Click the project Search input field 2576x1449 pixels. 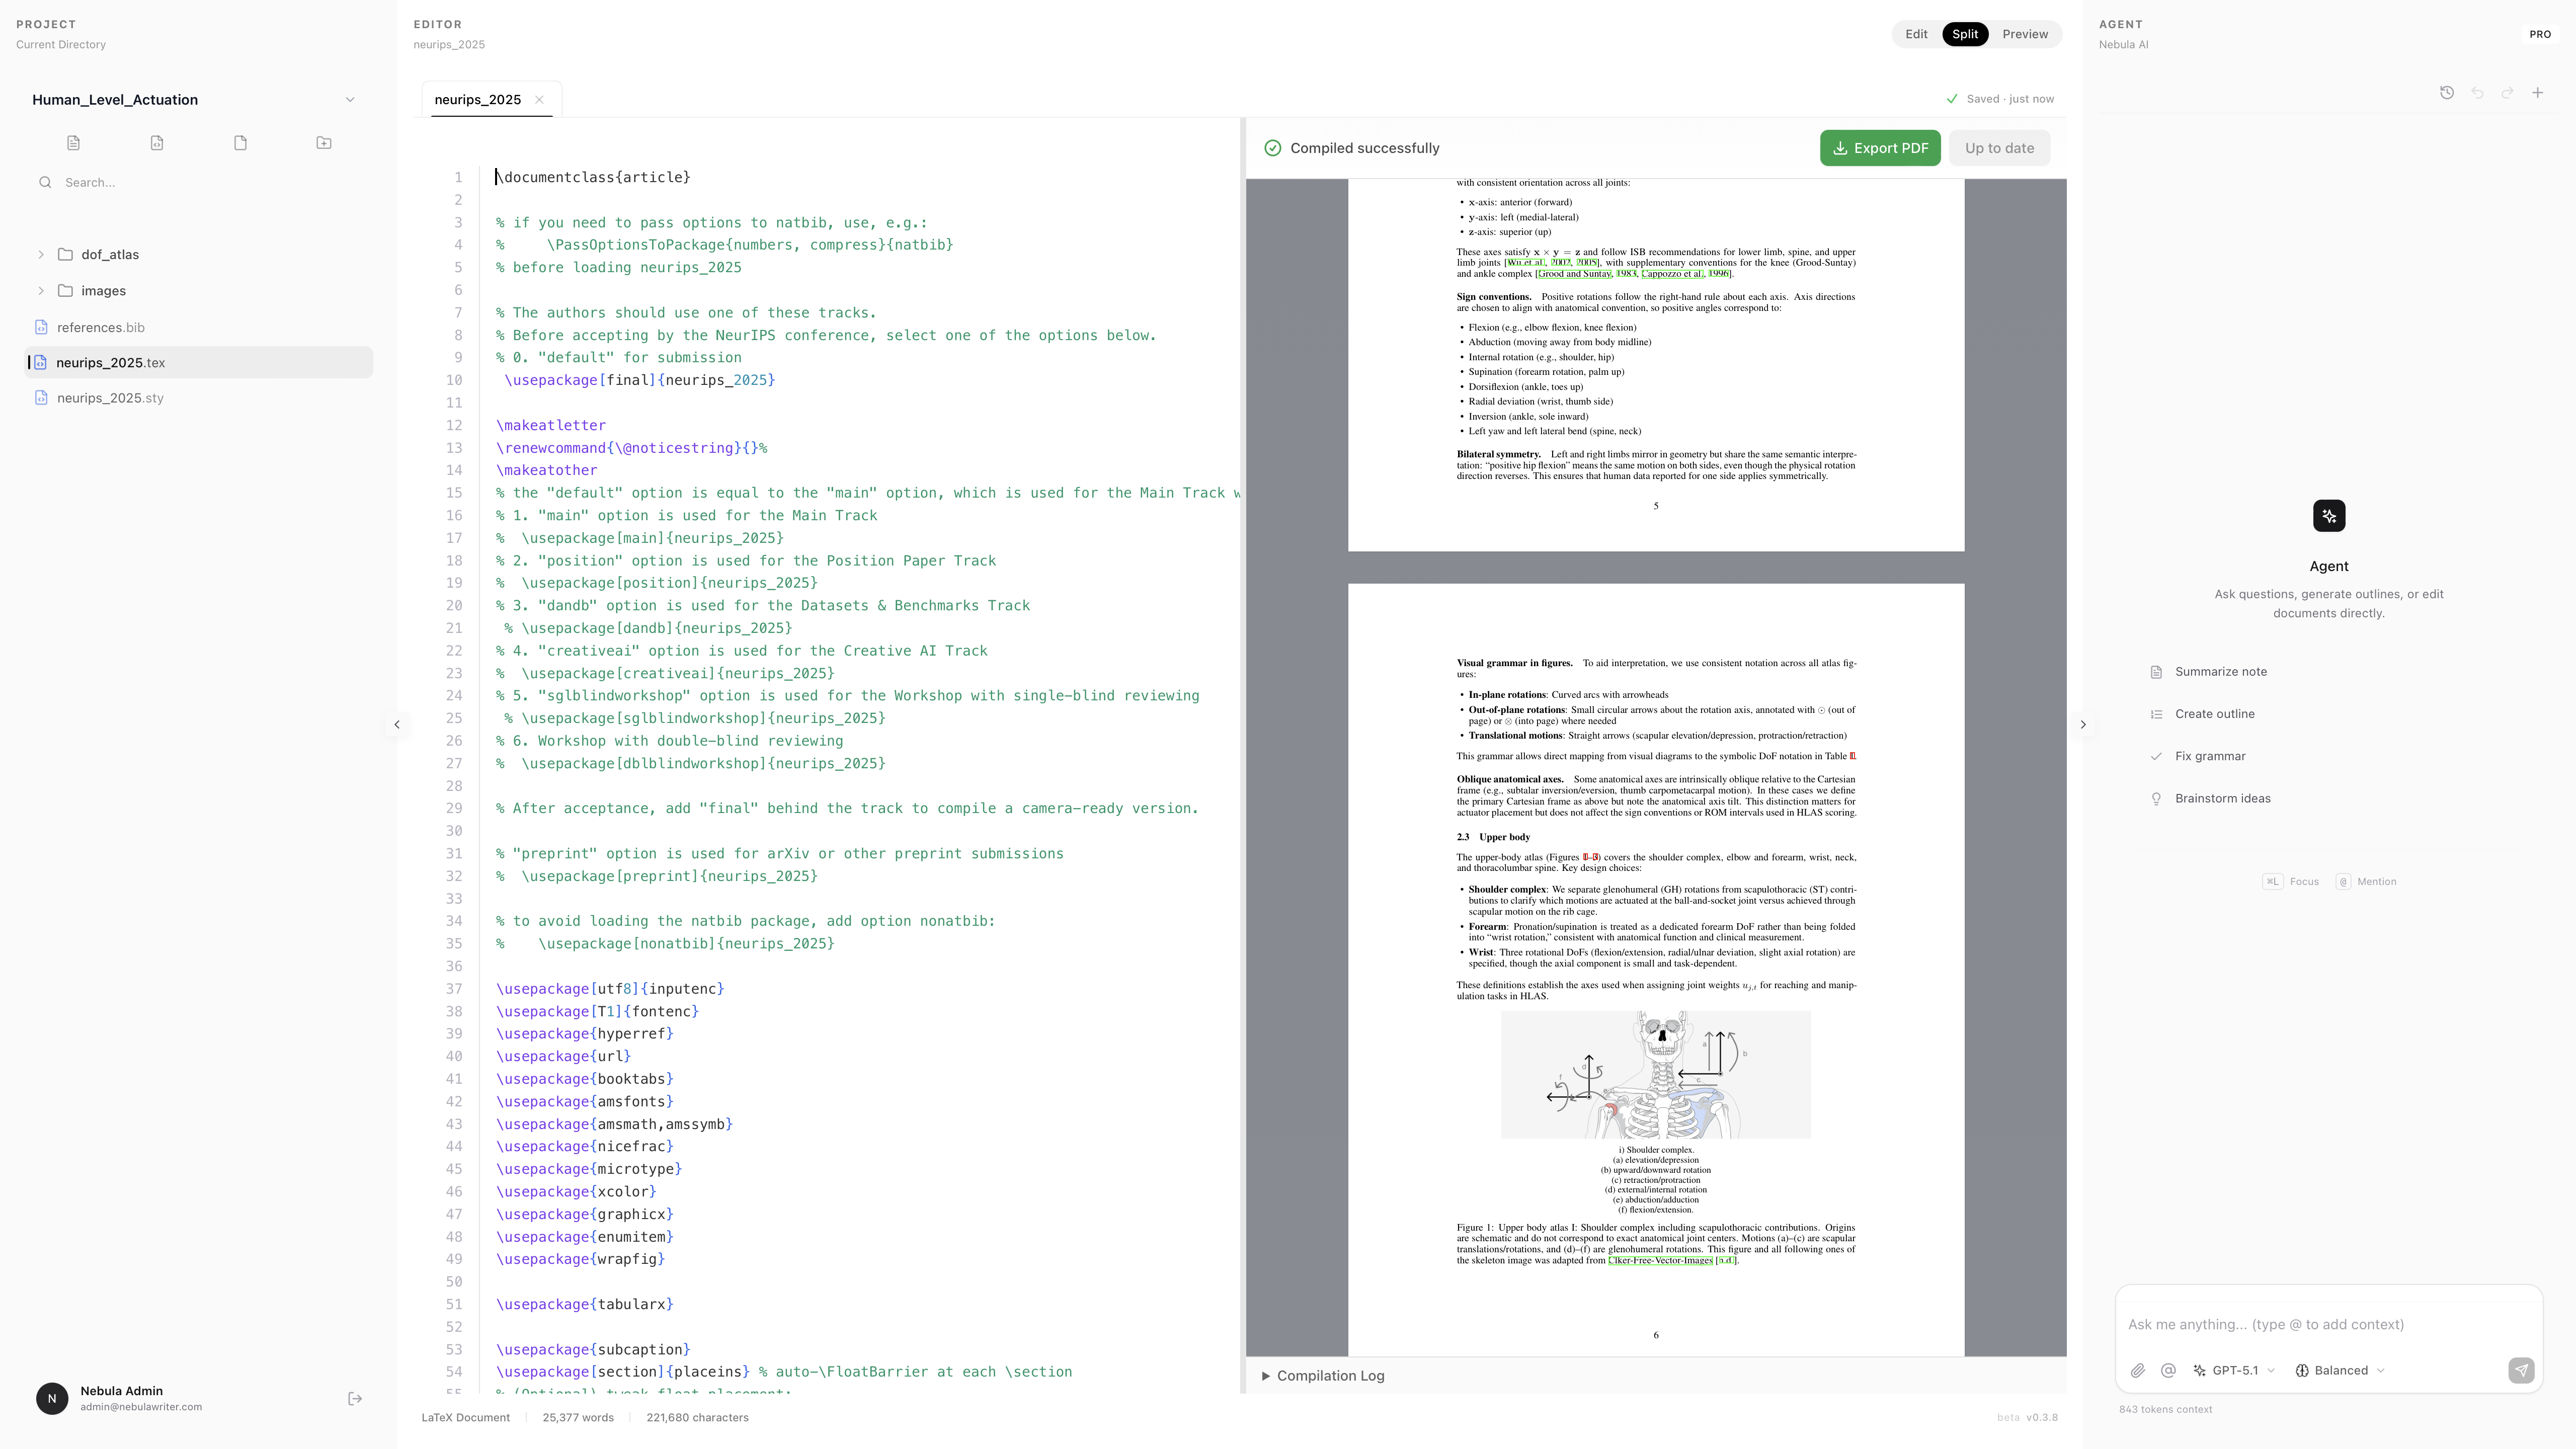pos(200,183)
